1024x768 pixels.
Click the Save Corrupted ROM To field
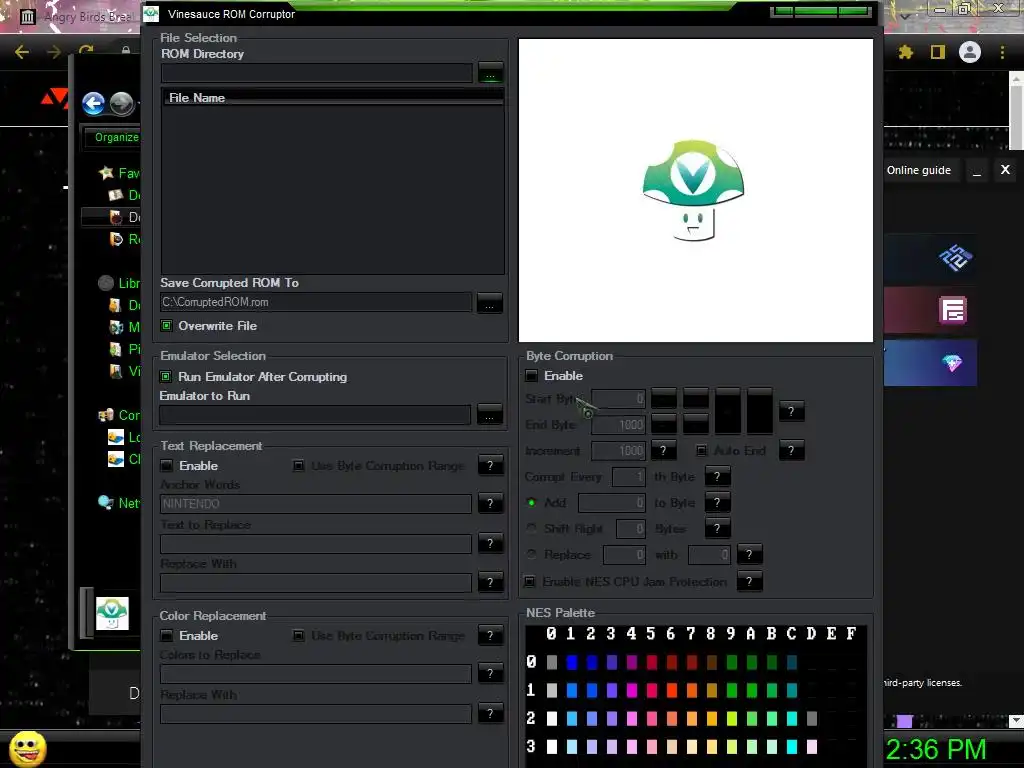pyautogui.click(x=316, y=302)
